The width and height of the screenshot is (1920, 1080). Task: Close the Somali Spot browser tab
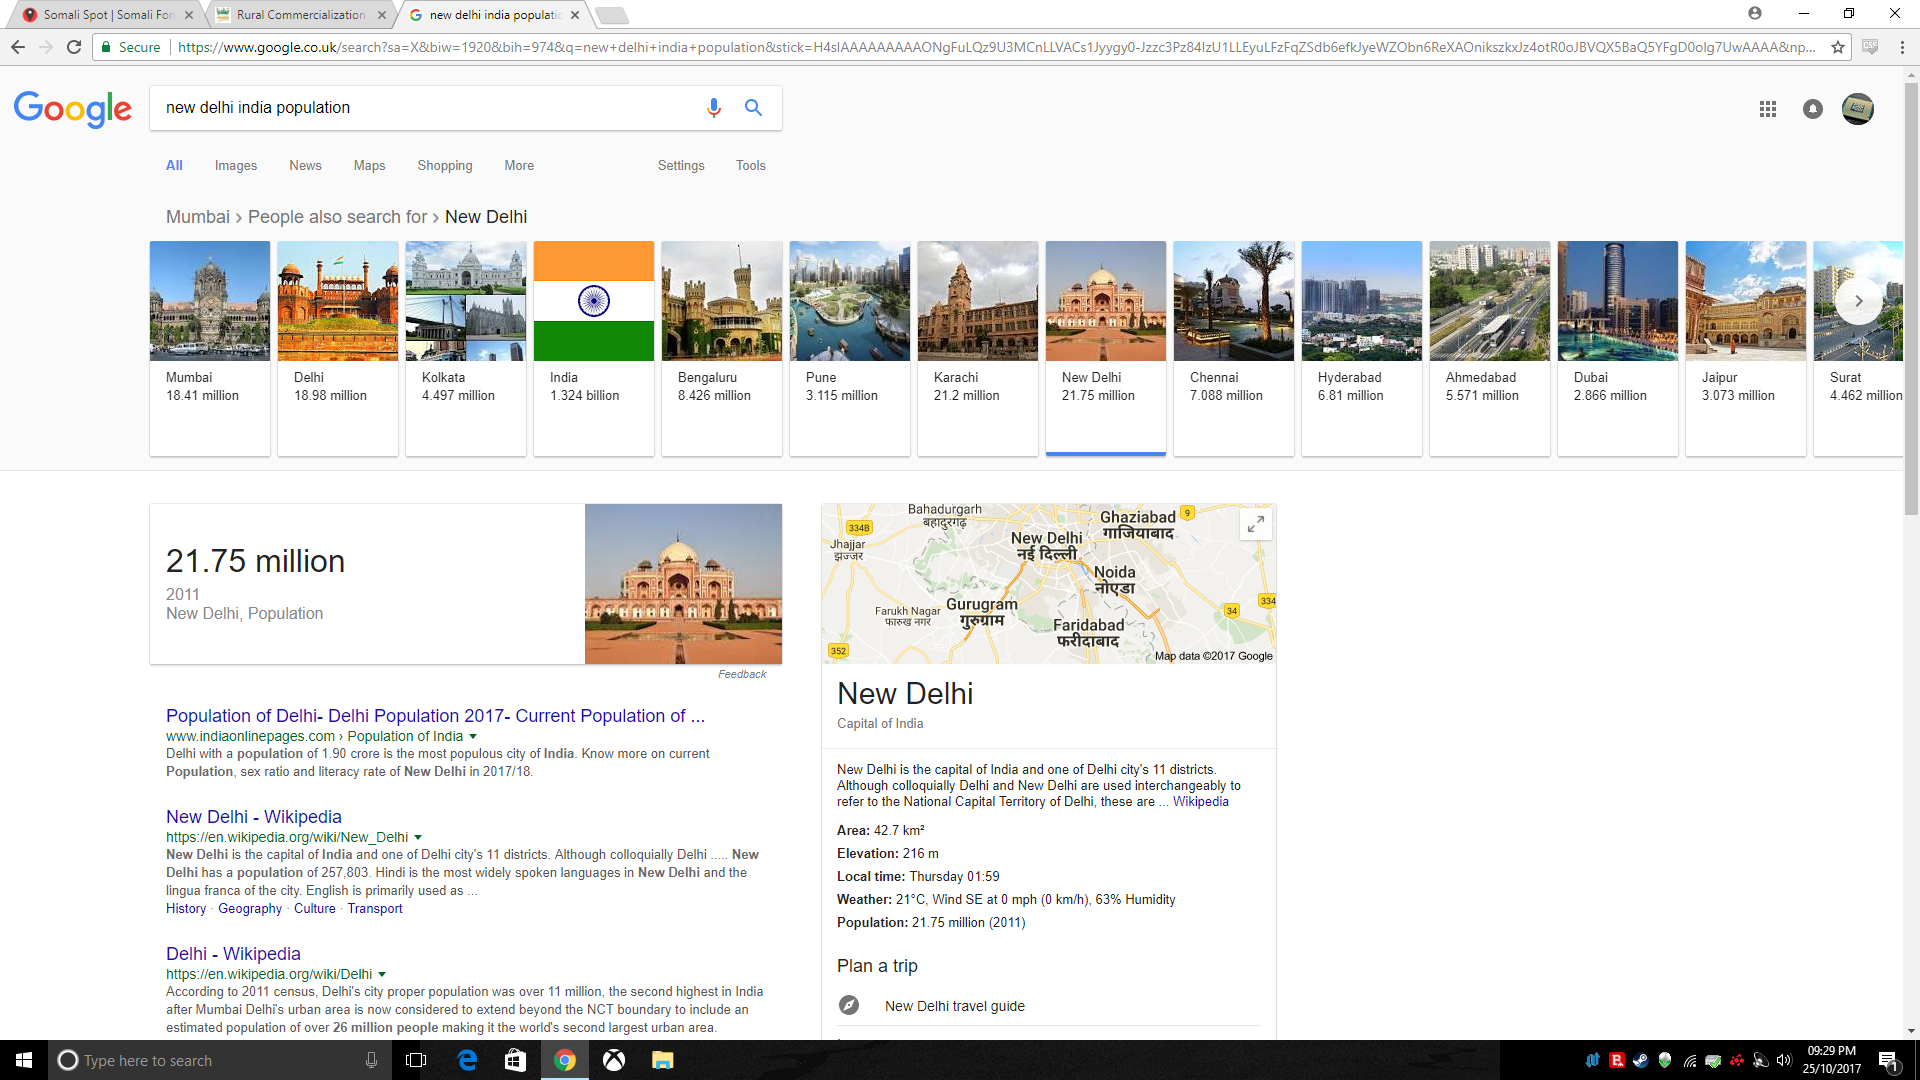click(189, 15)
